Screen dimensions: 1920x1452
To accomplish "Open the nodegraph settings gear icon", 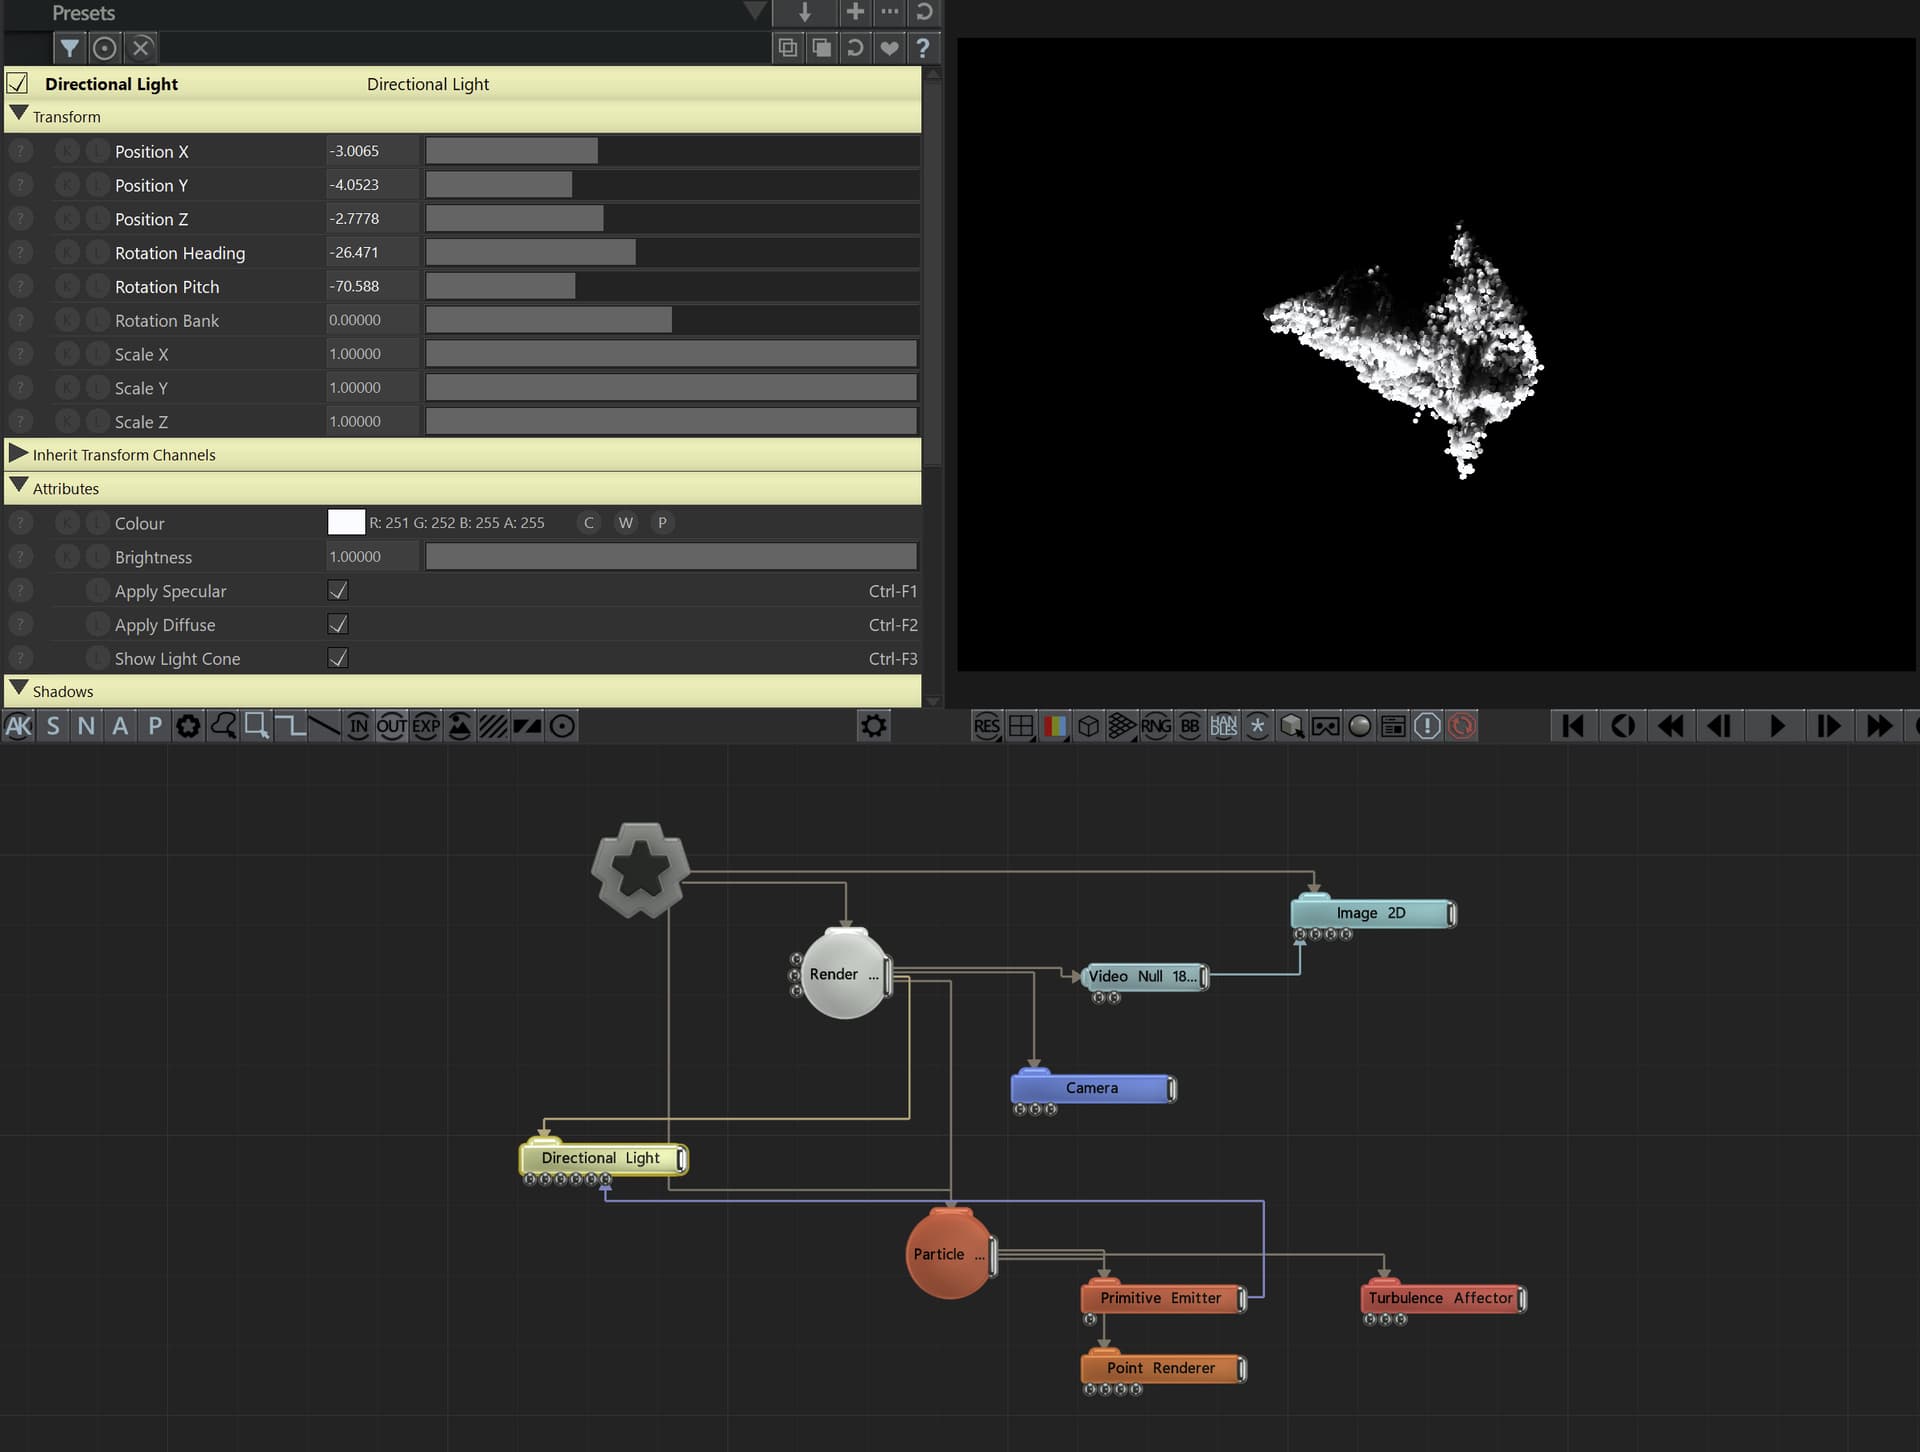I will point(874,726).
